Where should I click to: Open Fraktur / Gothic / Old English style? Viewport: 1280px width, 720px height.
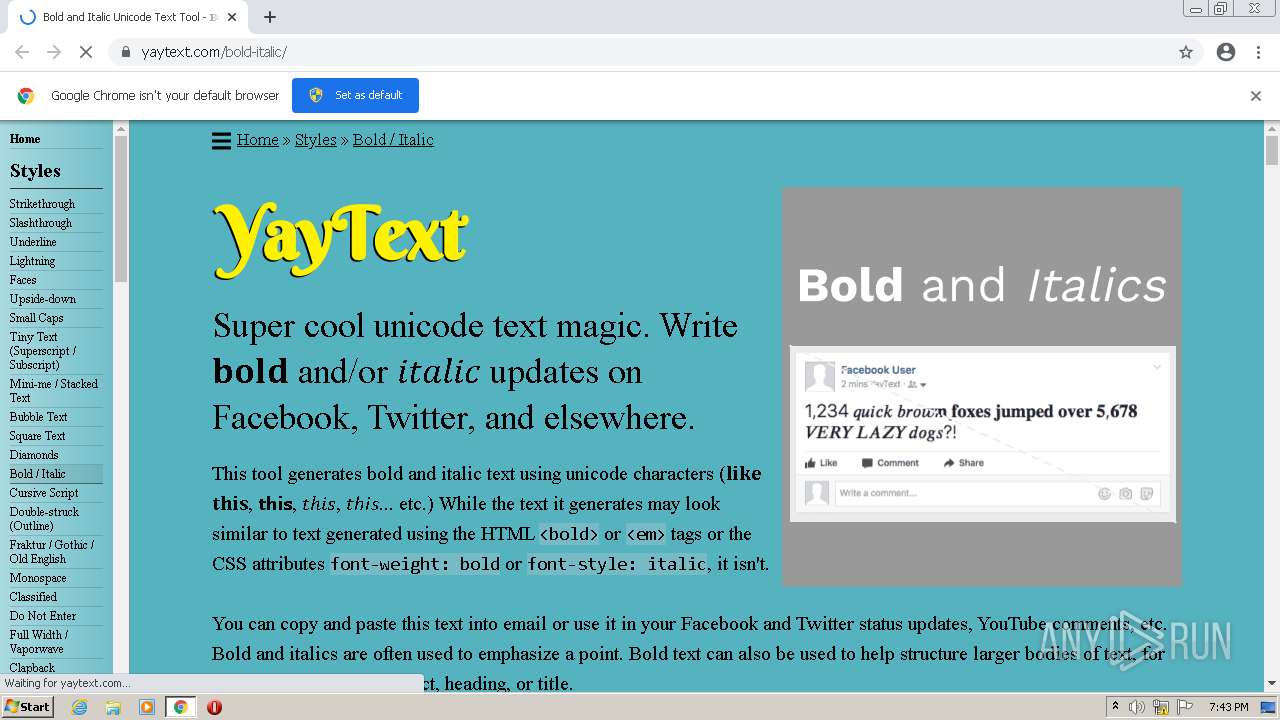52,552
